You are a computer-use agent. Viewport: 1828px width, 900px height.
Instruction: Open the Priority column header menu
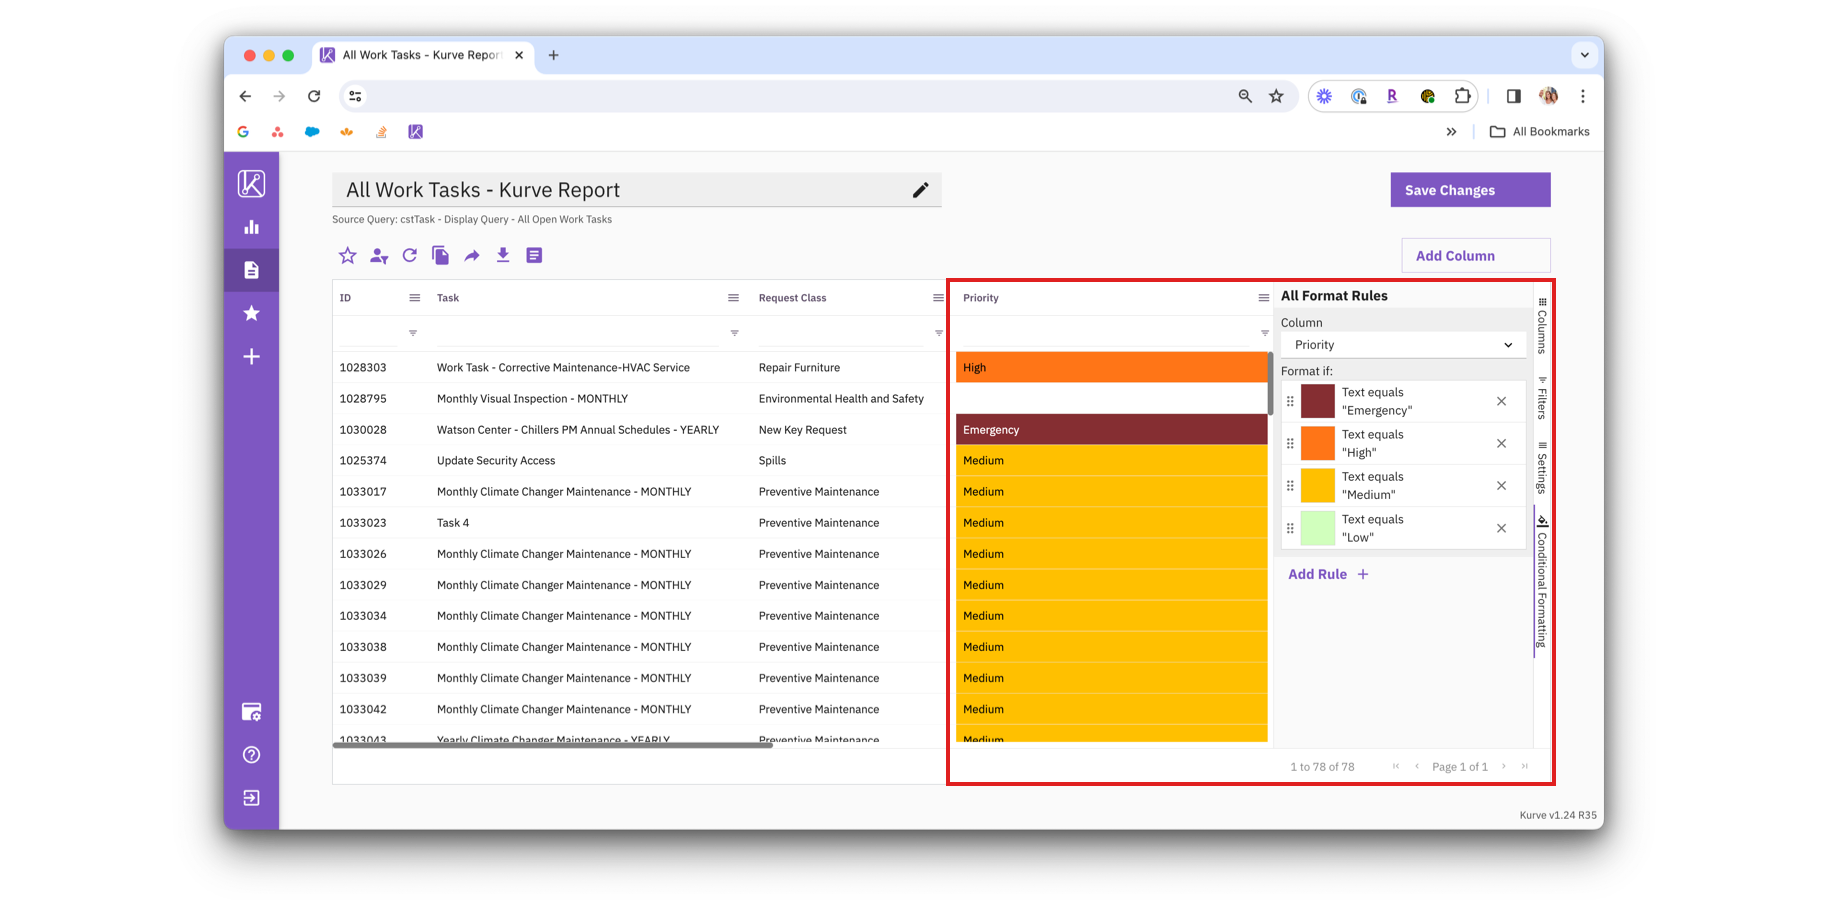pyautogui.click(x=1263, y=298)
